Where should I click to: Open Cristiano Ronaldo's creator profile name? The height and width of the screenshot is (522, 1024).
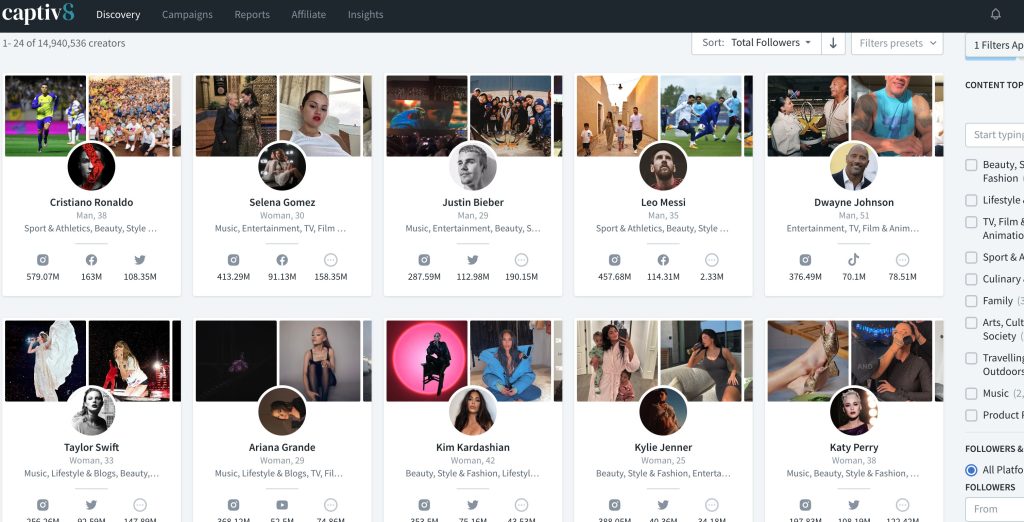(x=91, y=203)
